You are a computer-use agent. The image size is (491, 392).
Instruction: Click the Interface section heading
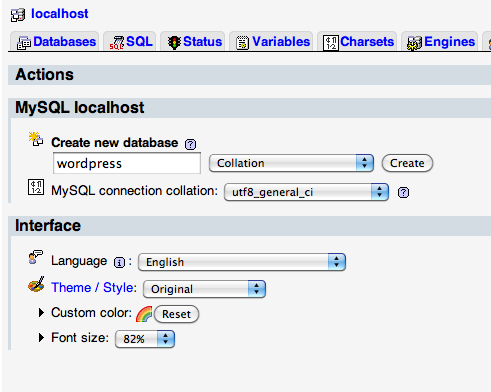click(48, 226)
